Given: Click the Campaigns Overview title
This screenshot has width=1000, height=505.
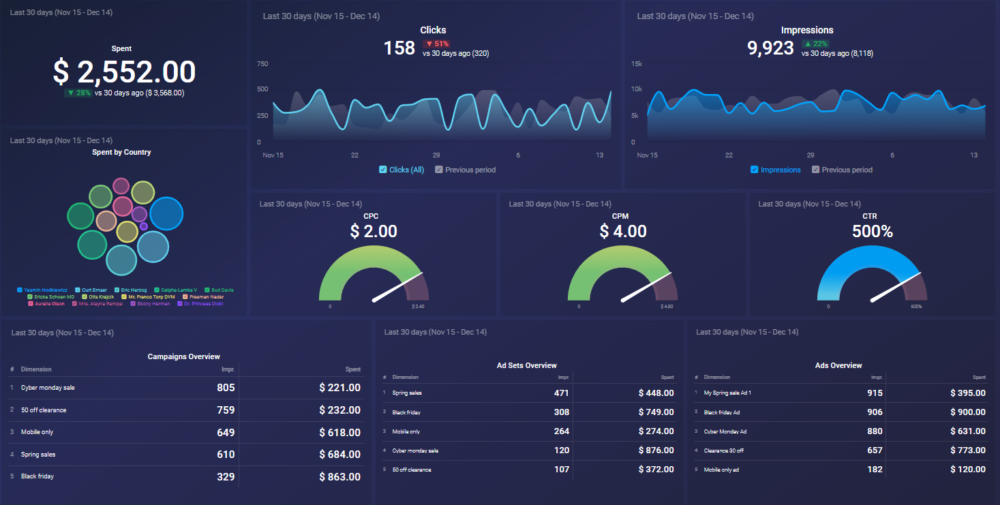Looking at the screenshot, I should pos(184,356).
